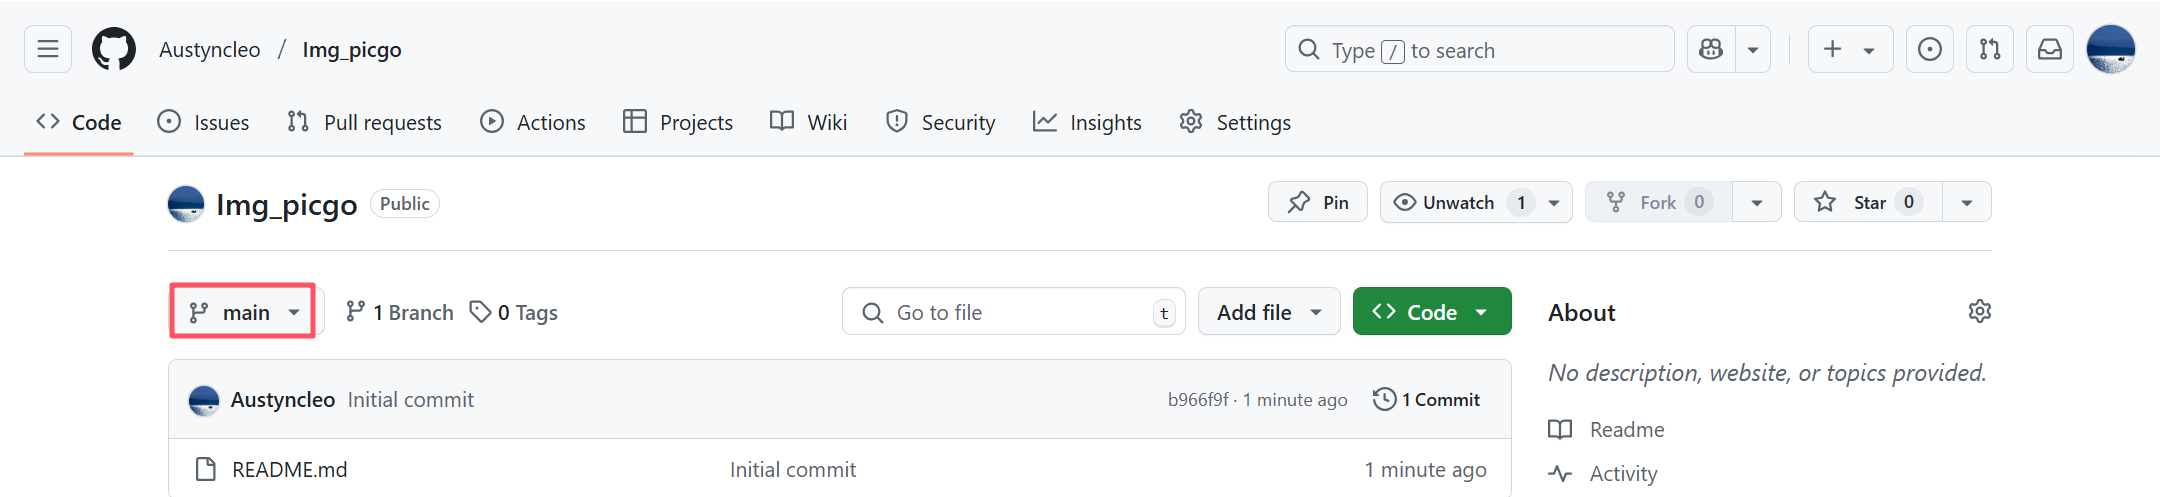
Task: Open the issues icon in the header
Action: tap(1930, 49)
